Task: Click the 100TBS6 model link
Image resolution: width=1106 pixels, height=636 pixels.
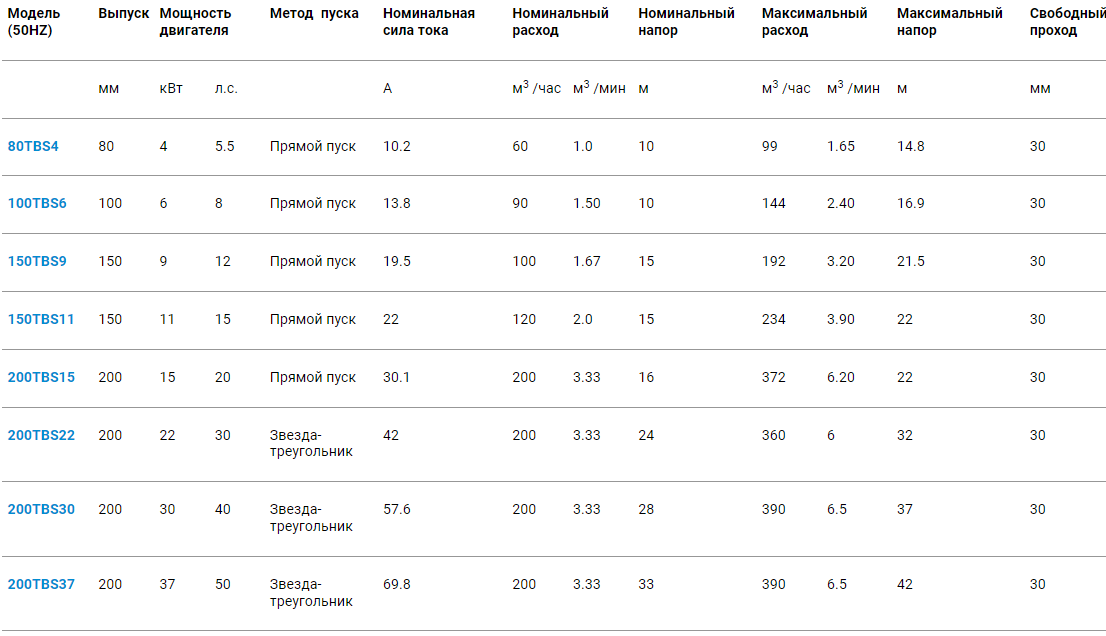Action: click(x=37, y=204)
